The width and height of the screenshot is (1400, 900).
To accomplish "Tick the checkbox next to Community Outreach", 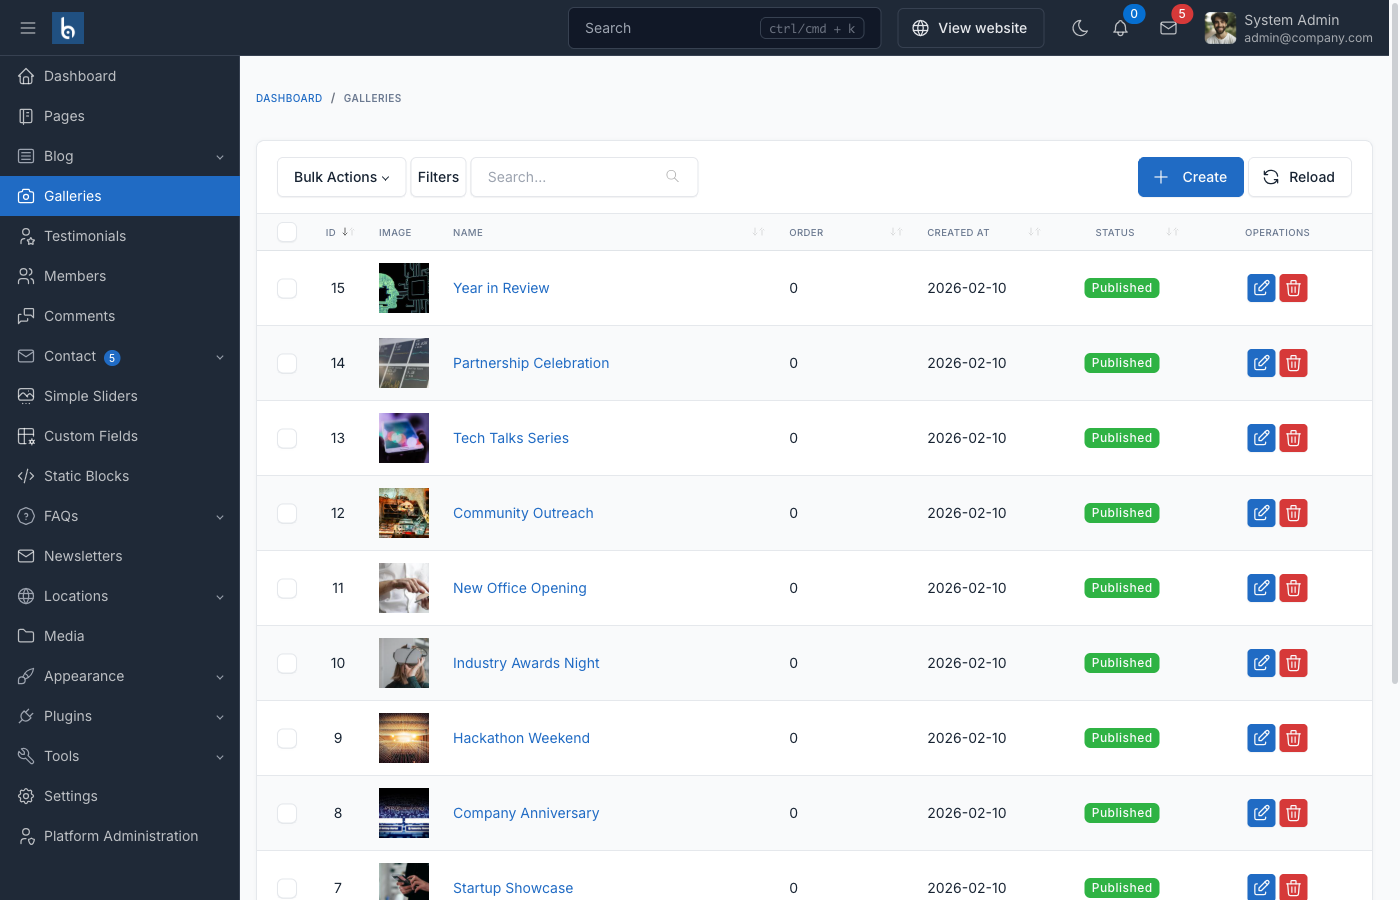I will pyautogui.click(x=287, y=513).
